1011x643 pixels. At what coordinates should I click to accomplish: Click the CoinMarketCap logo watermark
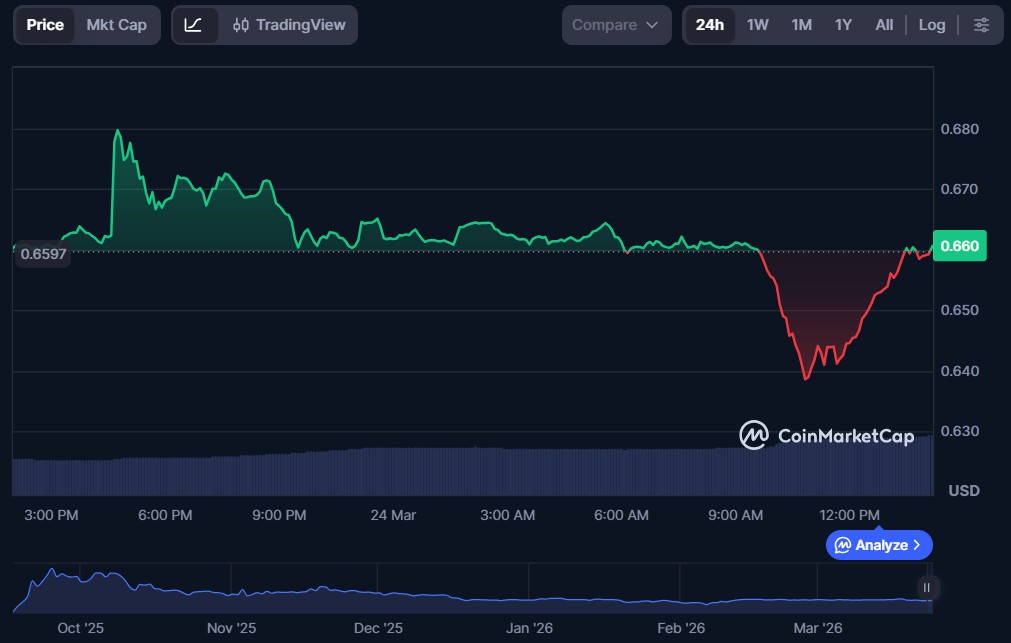pyautogui.click(x=826, y=435)
